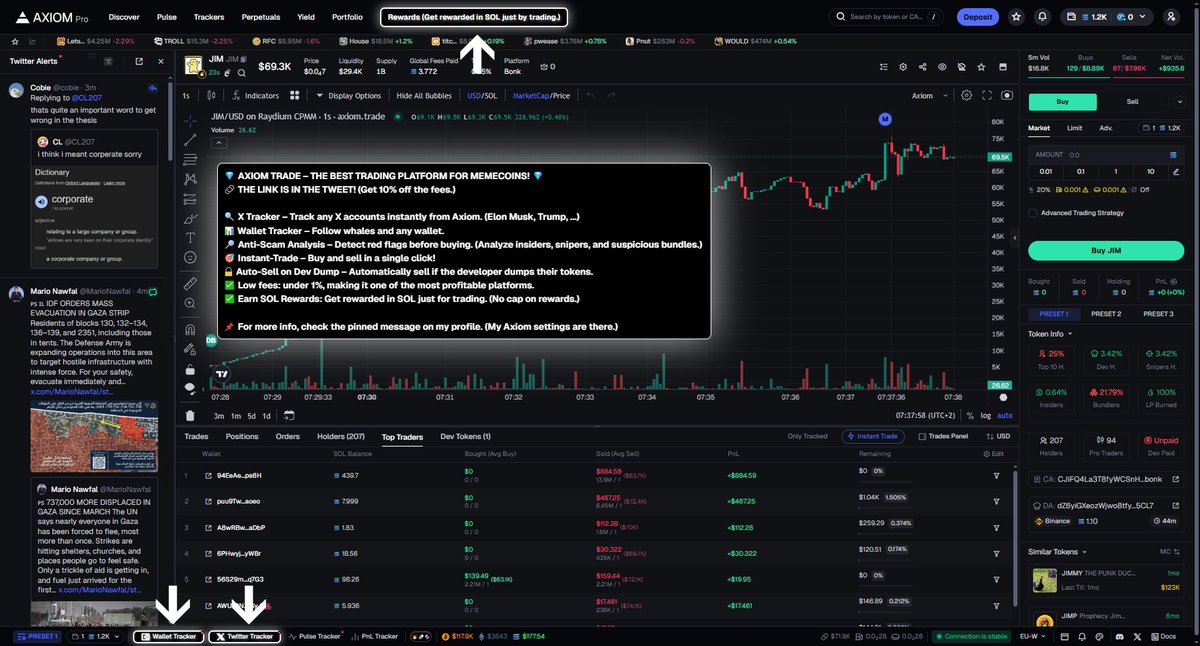Activate the chart zoom-in tool
This screenshot has height=646, width=1200.
(x=190, y=303)
